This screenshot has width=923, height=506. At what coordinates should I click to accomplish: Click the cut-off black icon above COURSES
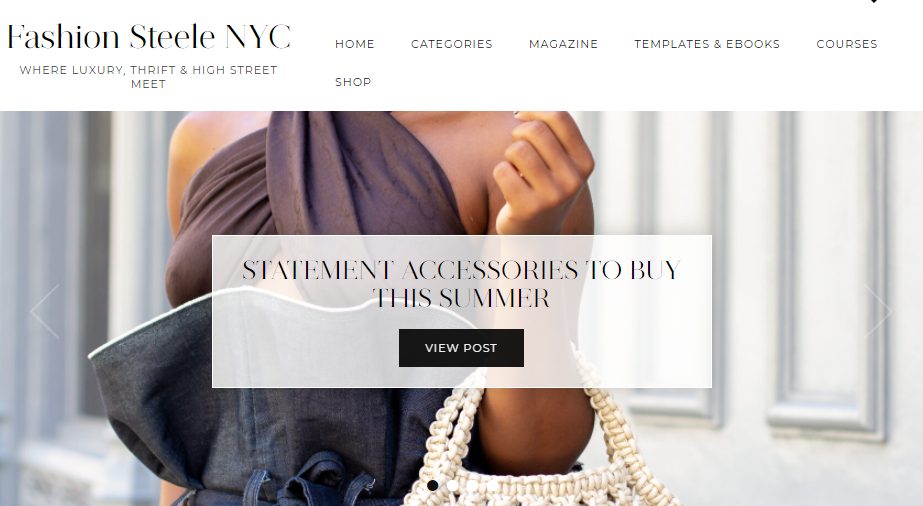[x=874, y=1]
